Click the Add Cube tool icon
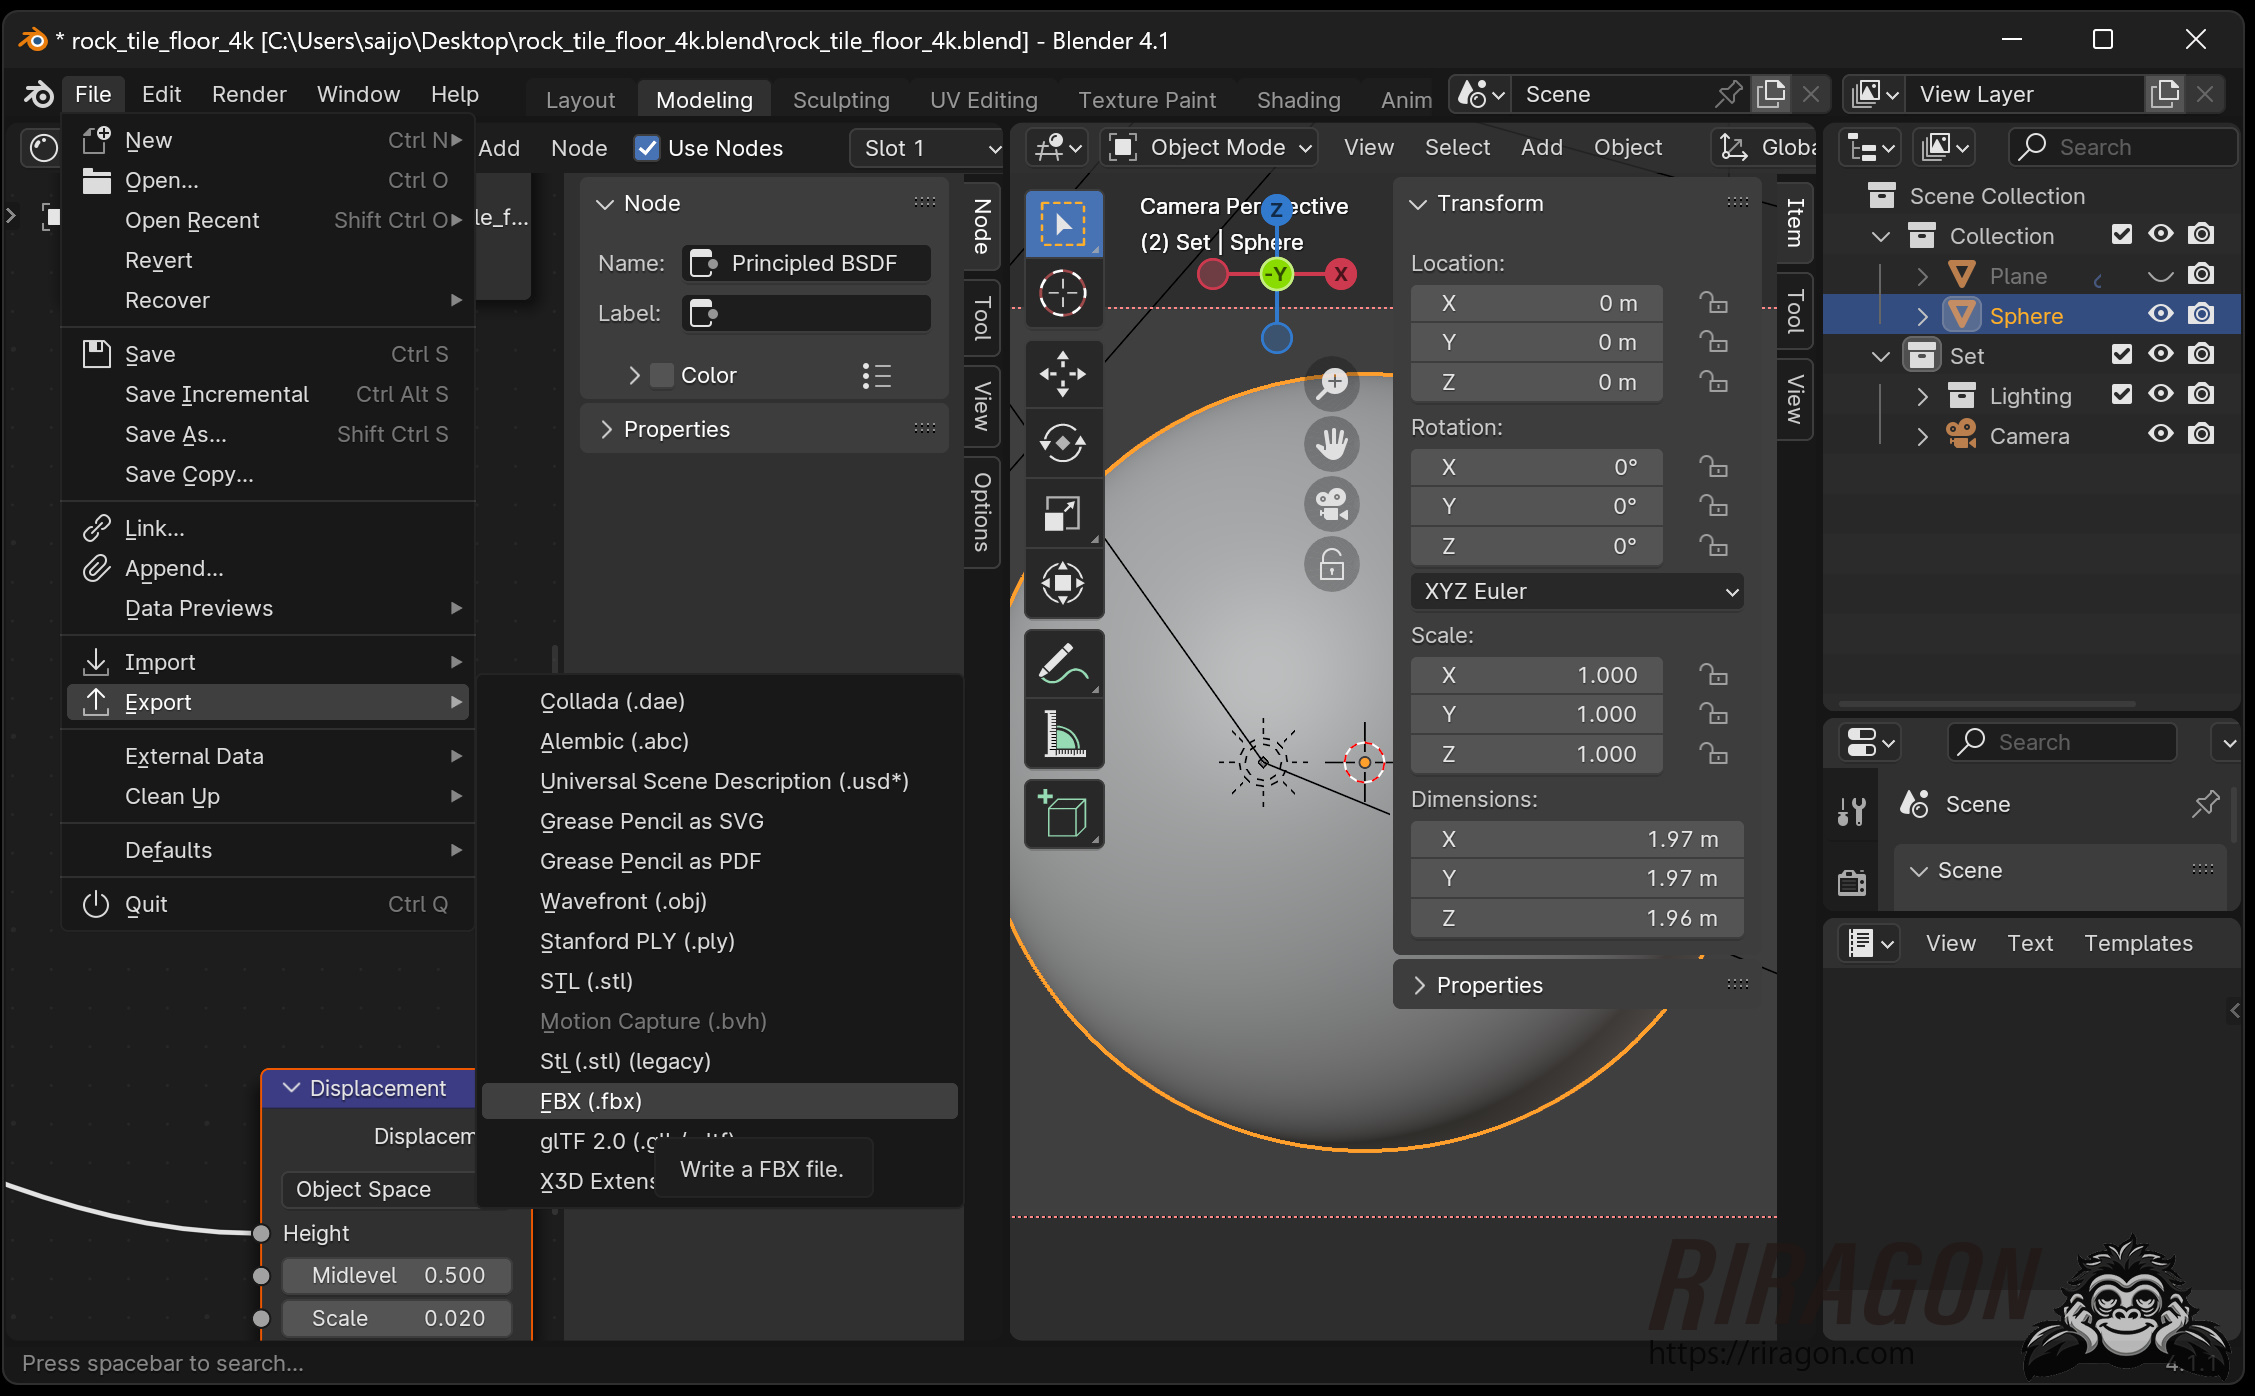 click(x=1062, y=814)
